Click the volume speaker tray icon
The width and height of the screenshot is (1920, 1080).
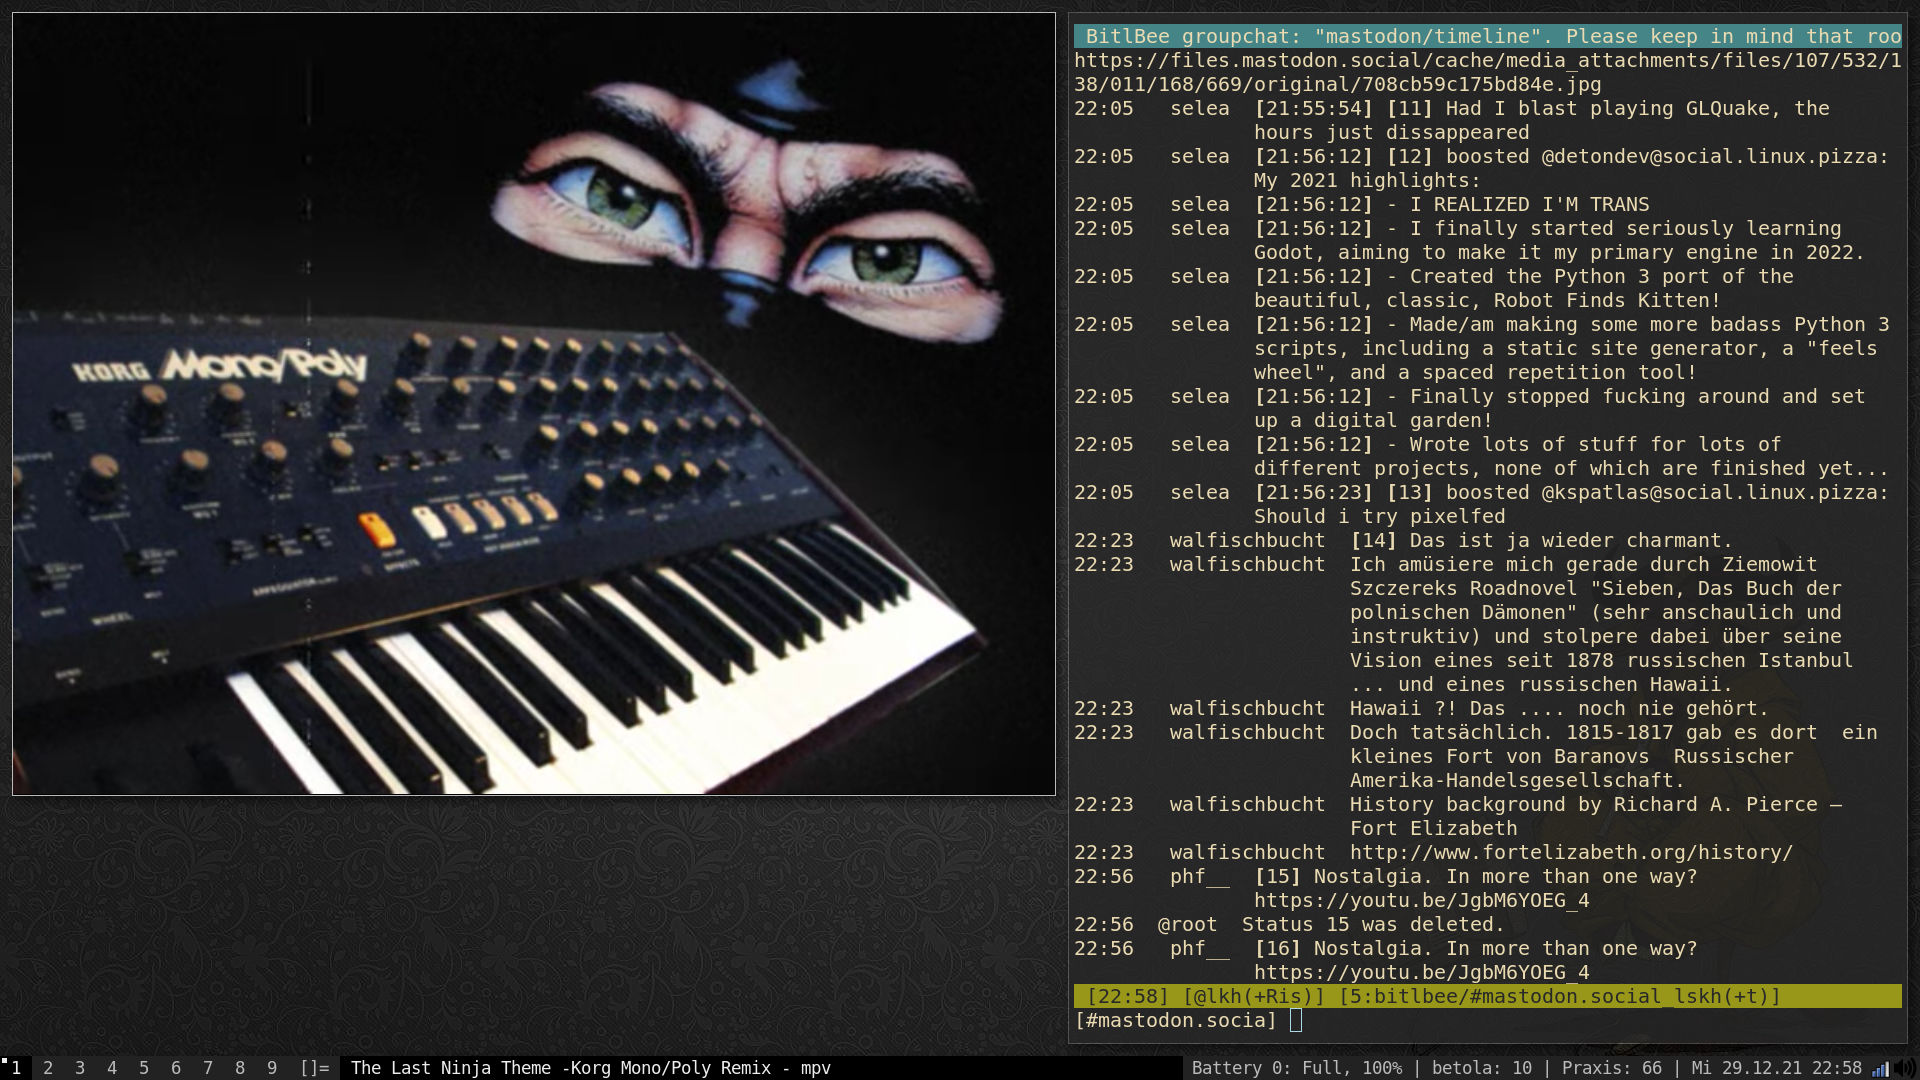coord(1904,1069)
